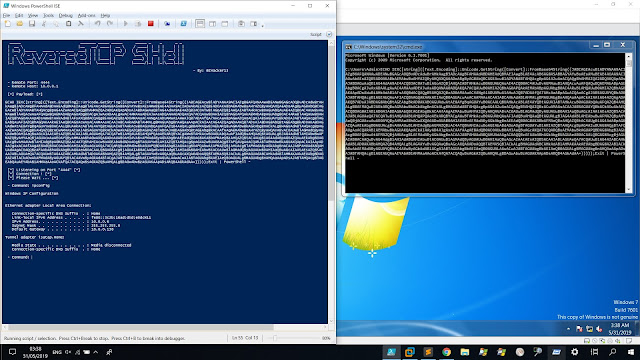
Task: Click the VirtualBox icon on host taskbar
Action: point(410,352)
